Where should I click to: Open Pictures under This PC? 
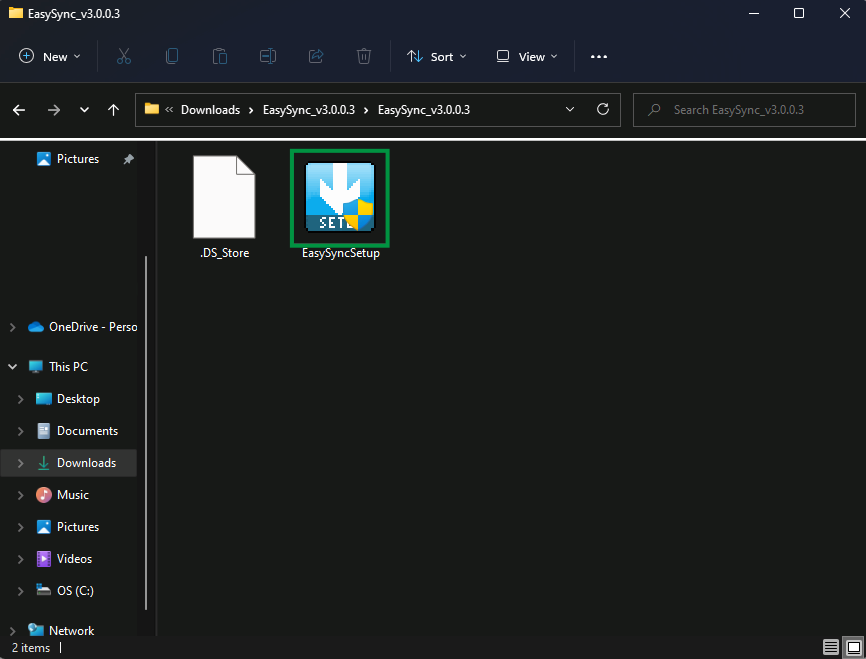tap(68, 527)
